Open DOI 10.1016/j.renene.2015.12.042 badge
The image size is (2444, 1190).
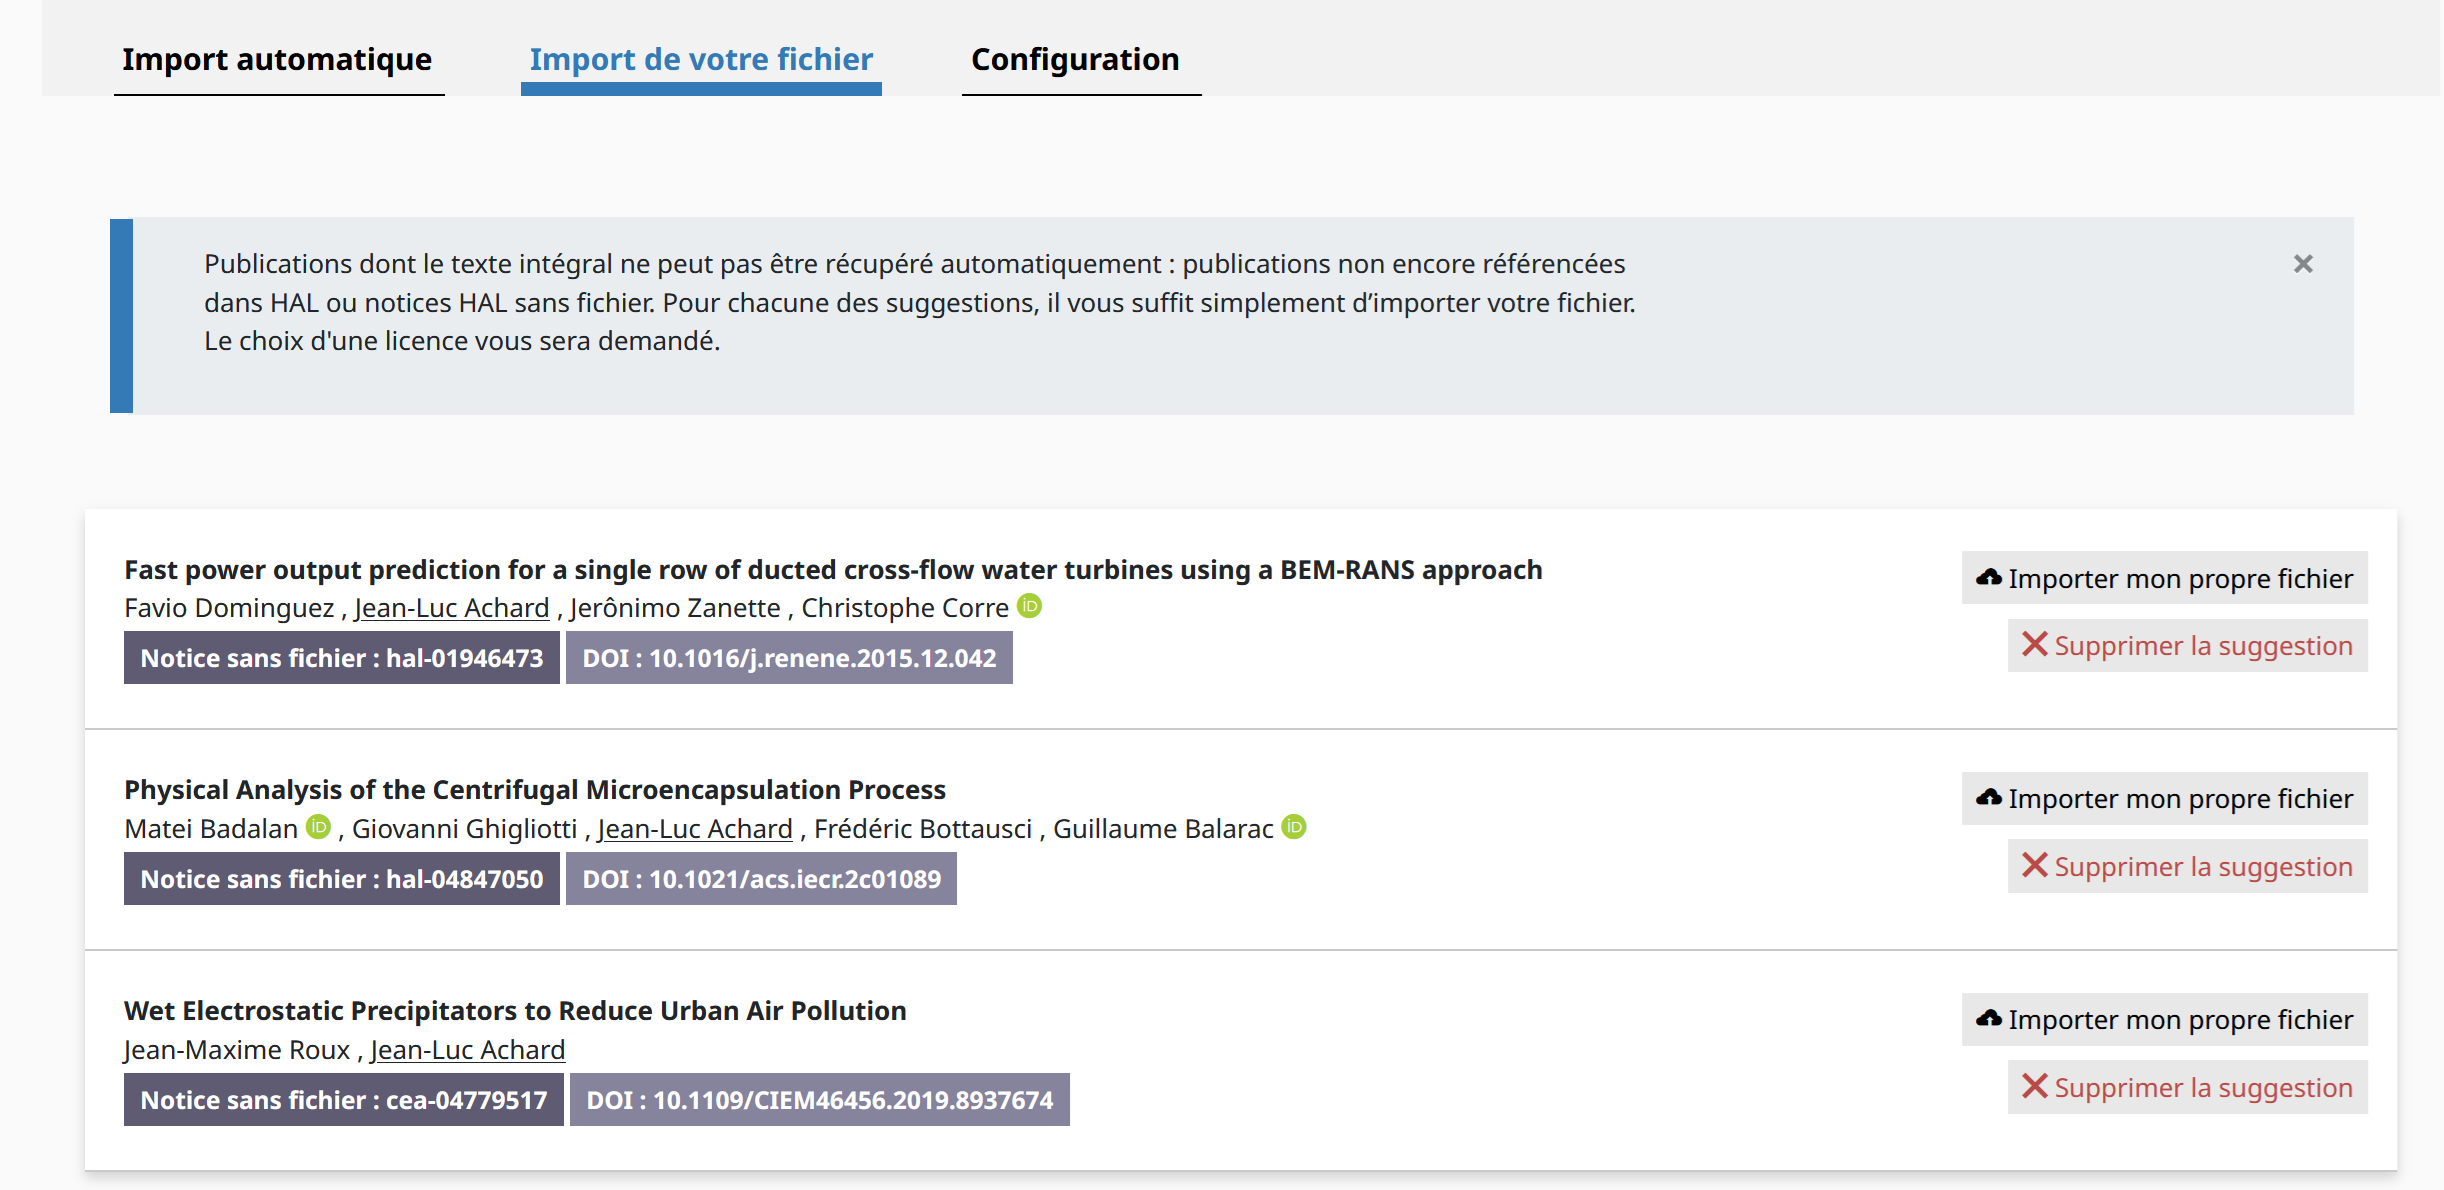click(789, 658)
